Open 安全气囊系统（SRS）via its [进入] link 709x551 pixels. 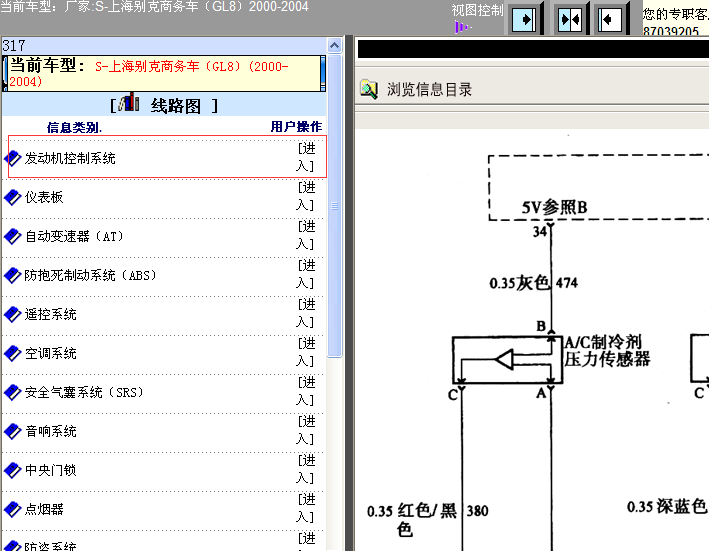tap(306, 391)
